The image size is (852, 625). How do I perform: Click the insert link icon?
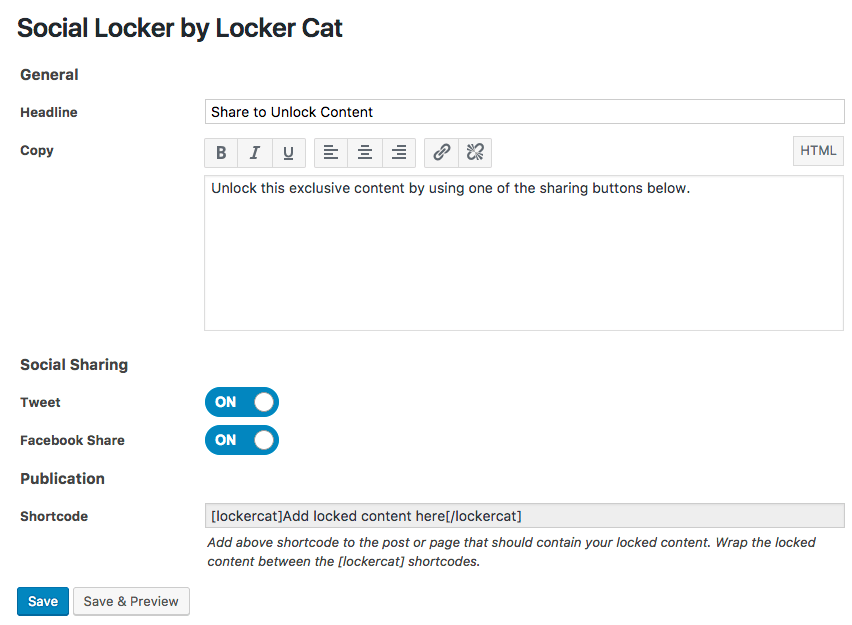click(441, 152)
